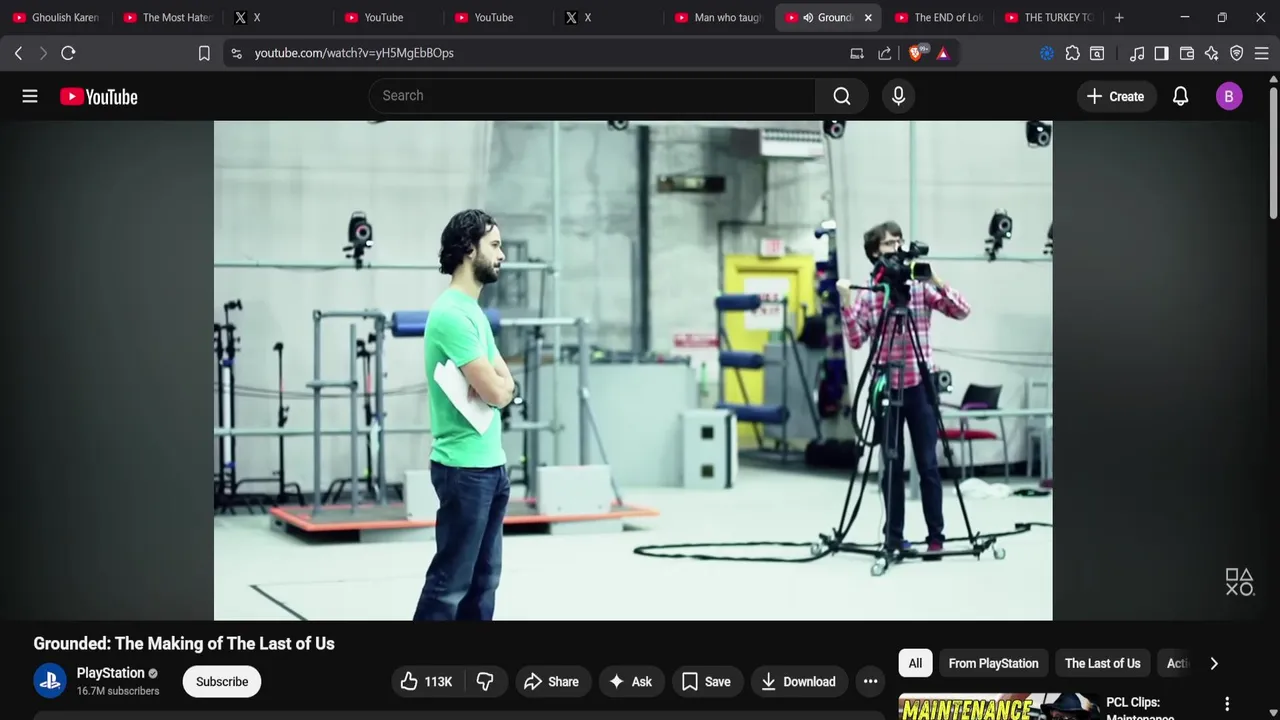This screenshot has height=720, width=1280.
Task: Open browser extensions puzzle icon
Action: click(1073, 53)
